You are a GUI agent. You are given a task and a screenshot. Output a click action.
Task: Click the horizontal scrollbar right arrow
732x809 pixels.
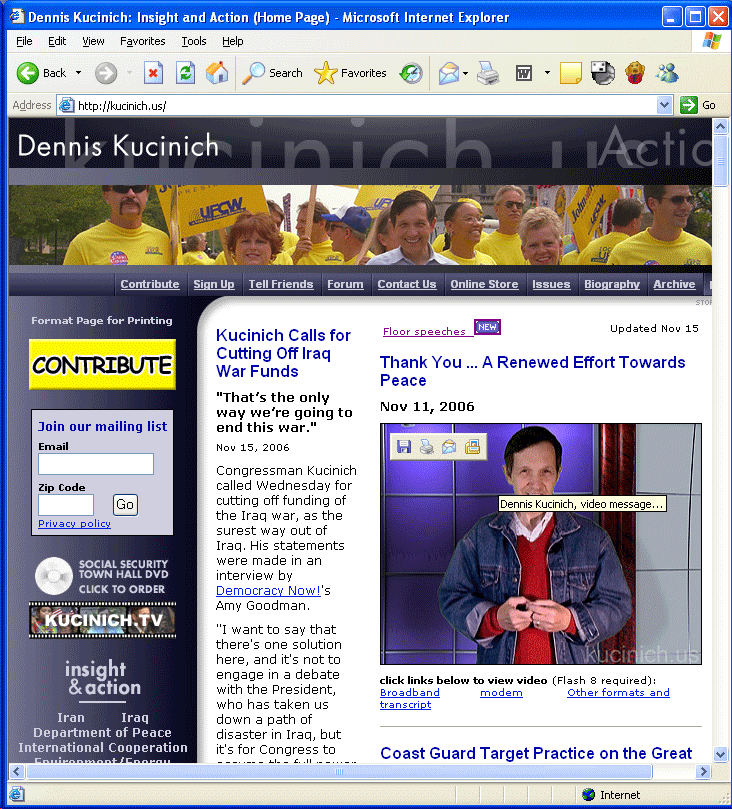pyautogui.click(x=703, y=771)
